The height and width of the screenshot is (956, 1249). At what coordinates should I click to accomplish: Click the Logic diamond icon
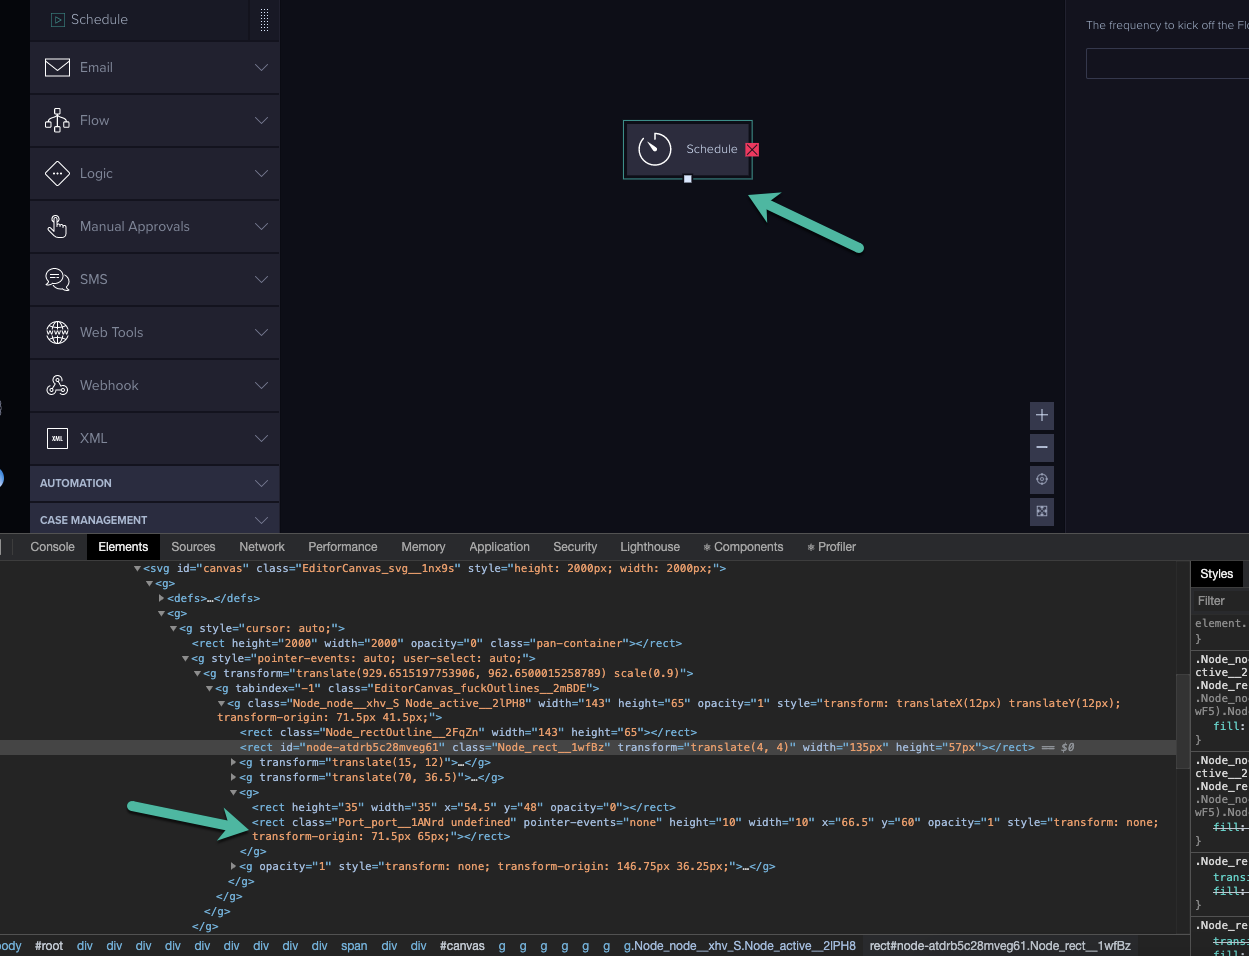coord(57,173)
